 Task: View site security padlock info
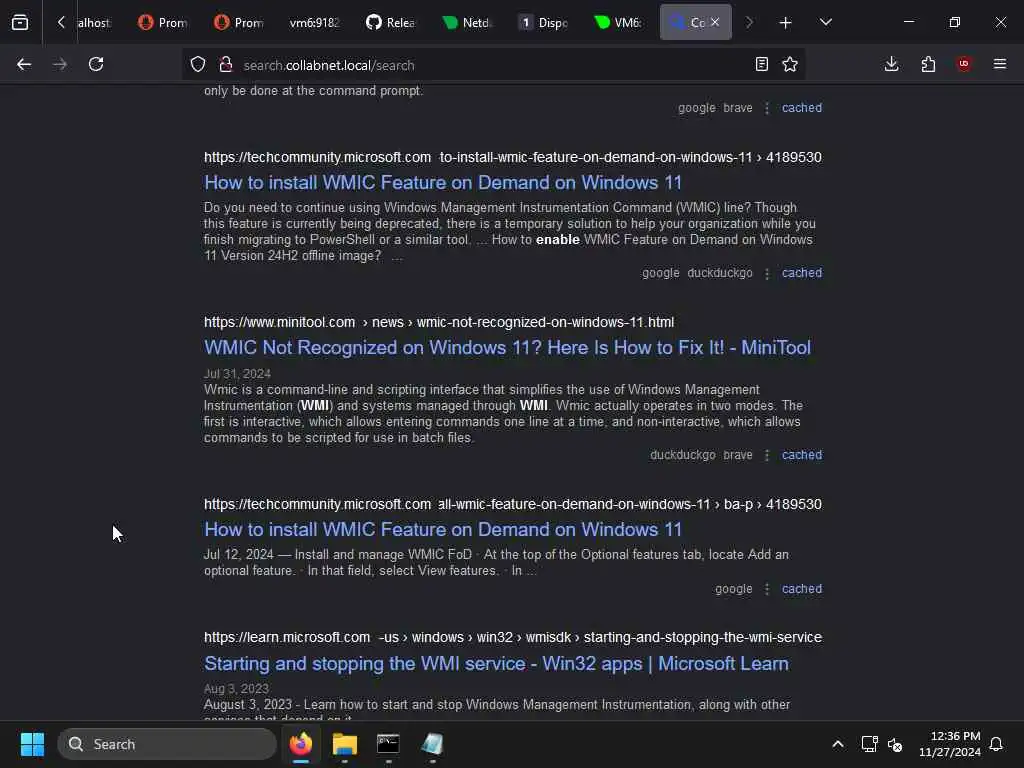pyautogui.click(x=226, y=65)
